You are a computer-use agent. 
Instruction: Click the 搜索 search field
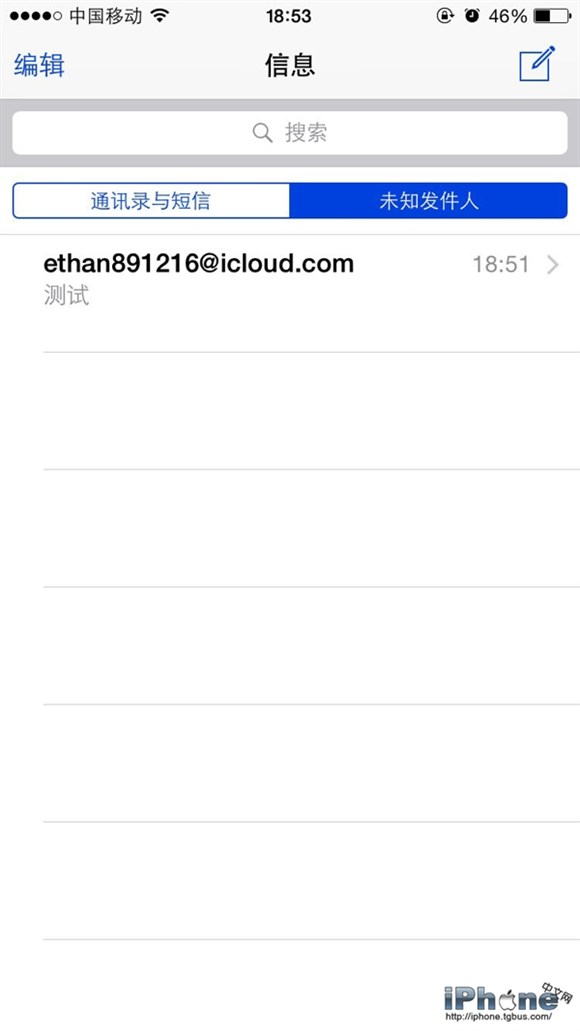pyautogui.click(x=290, y=133)
